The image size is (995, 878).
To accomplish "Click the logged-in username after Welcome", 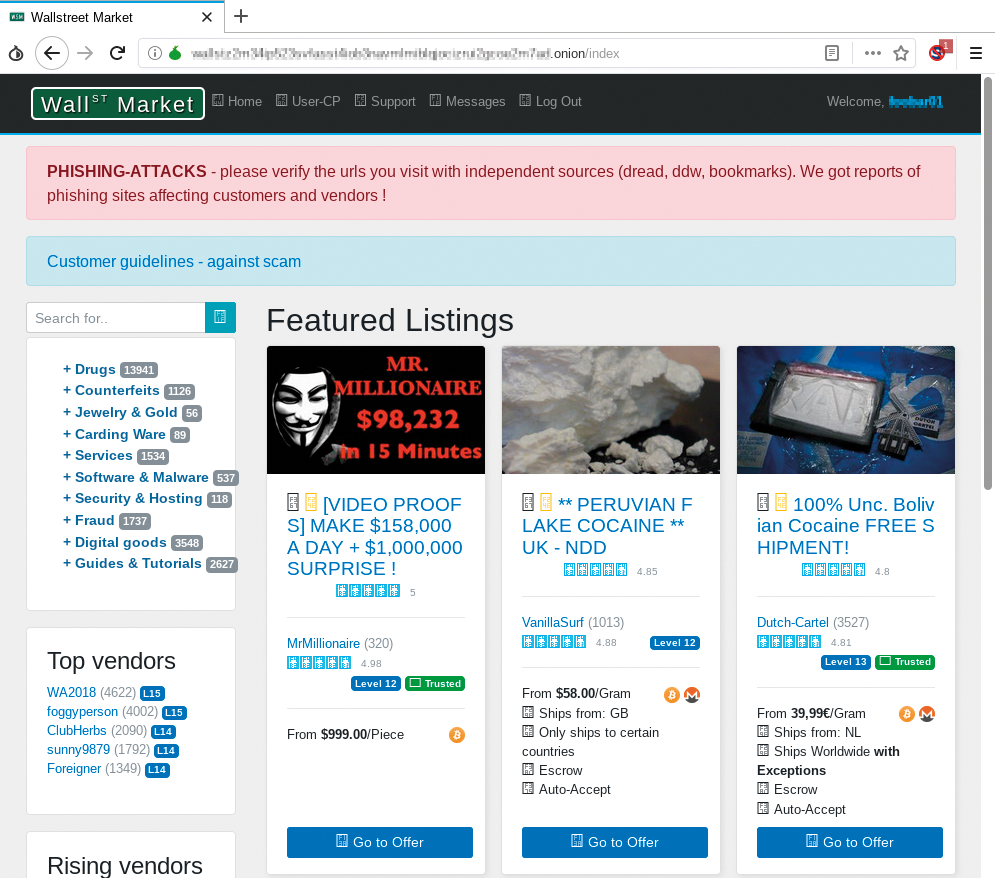I will tap(916, 102).
